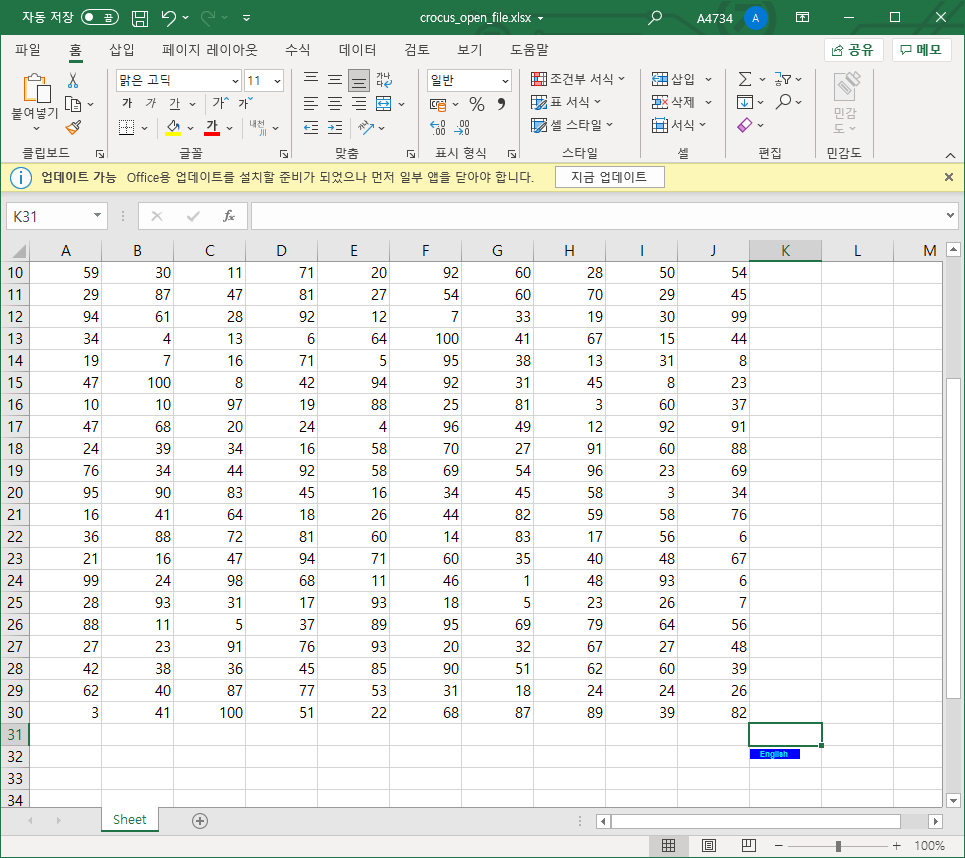Click the decrease indent icon
Screen dimensions: 965x858
(311, 127)
